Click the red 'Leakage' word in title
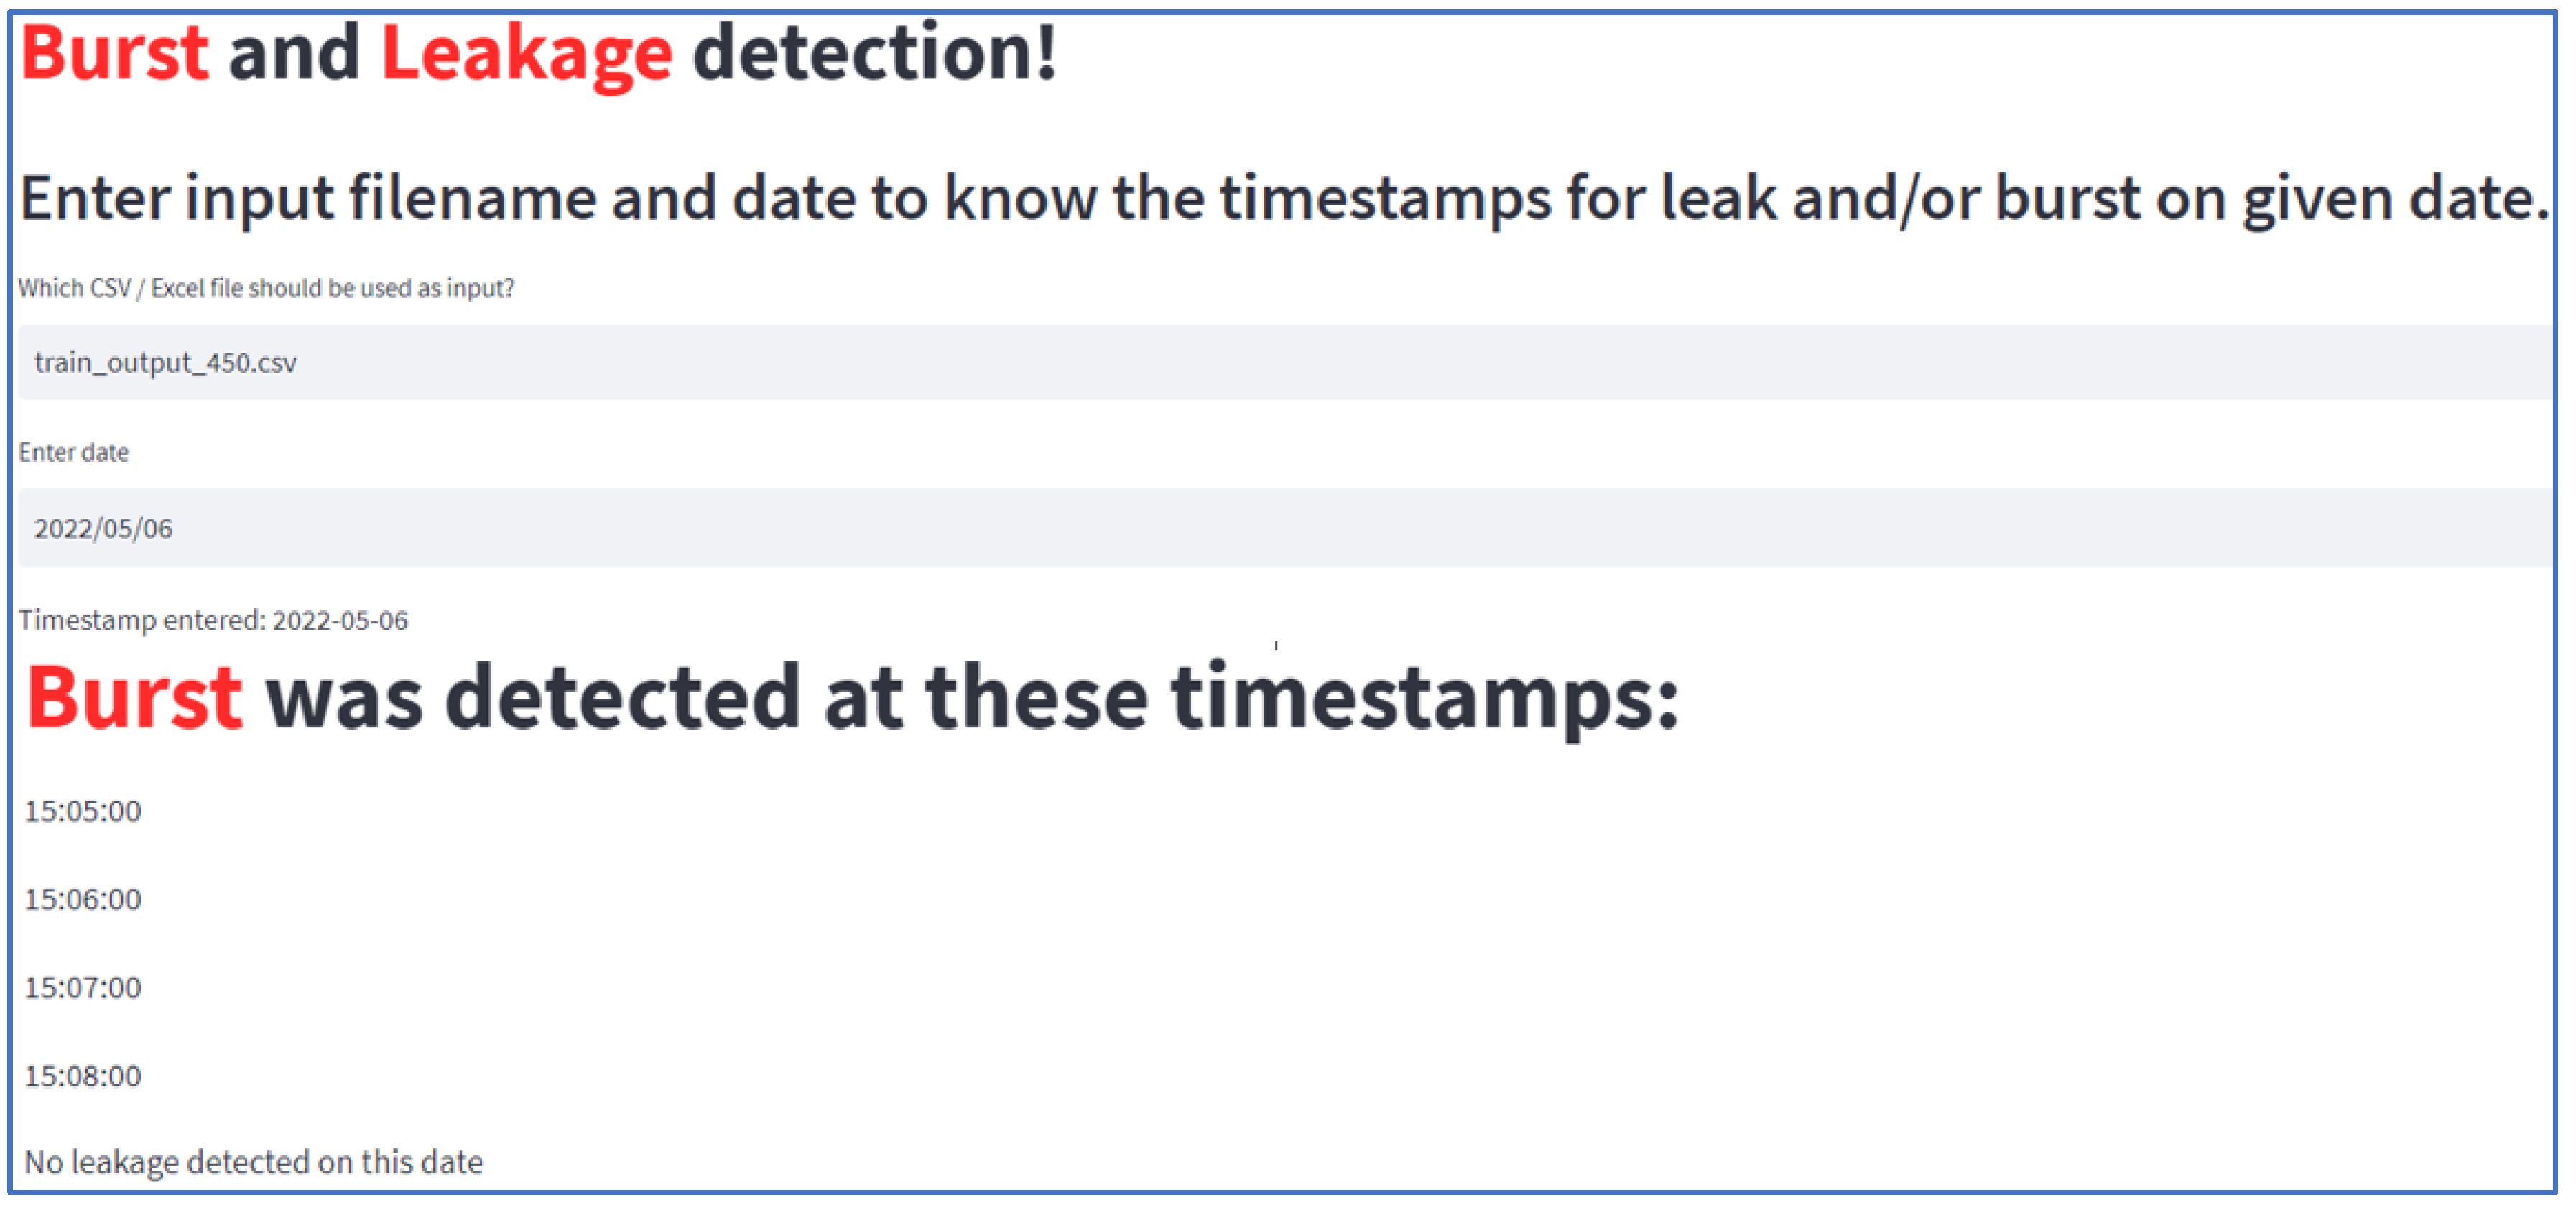The width and height of the screenshot is (2576, 1210). click(x=527, y=55)
